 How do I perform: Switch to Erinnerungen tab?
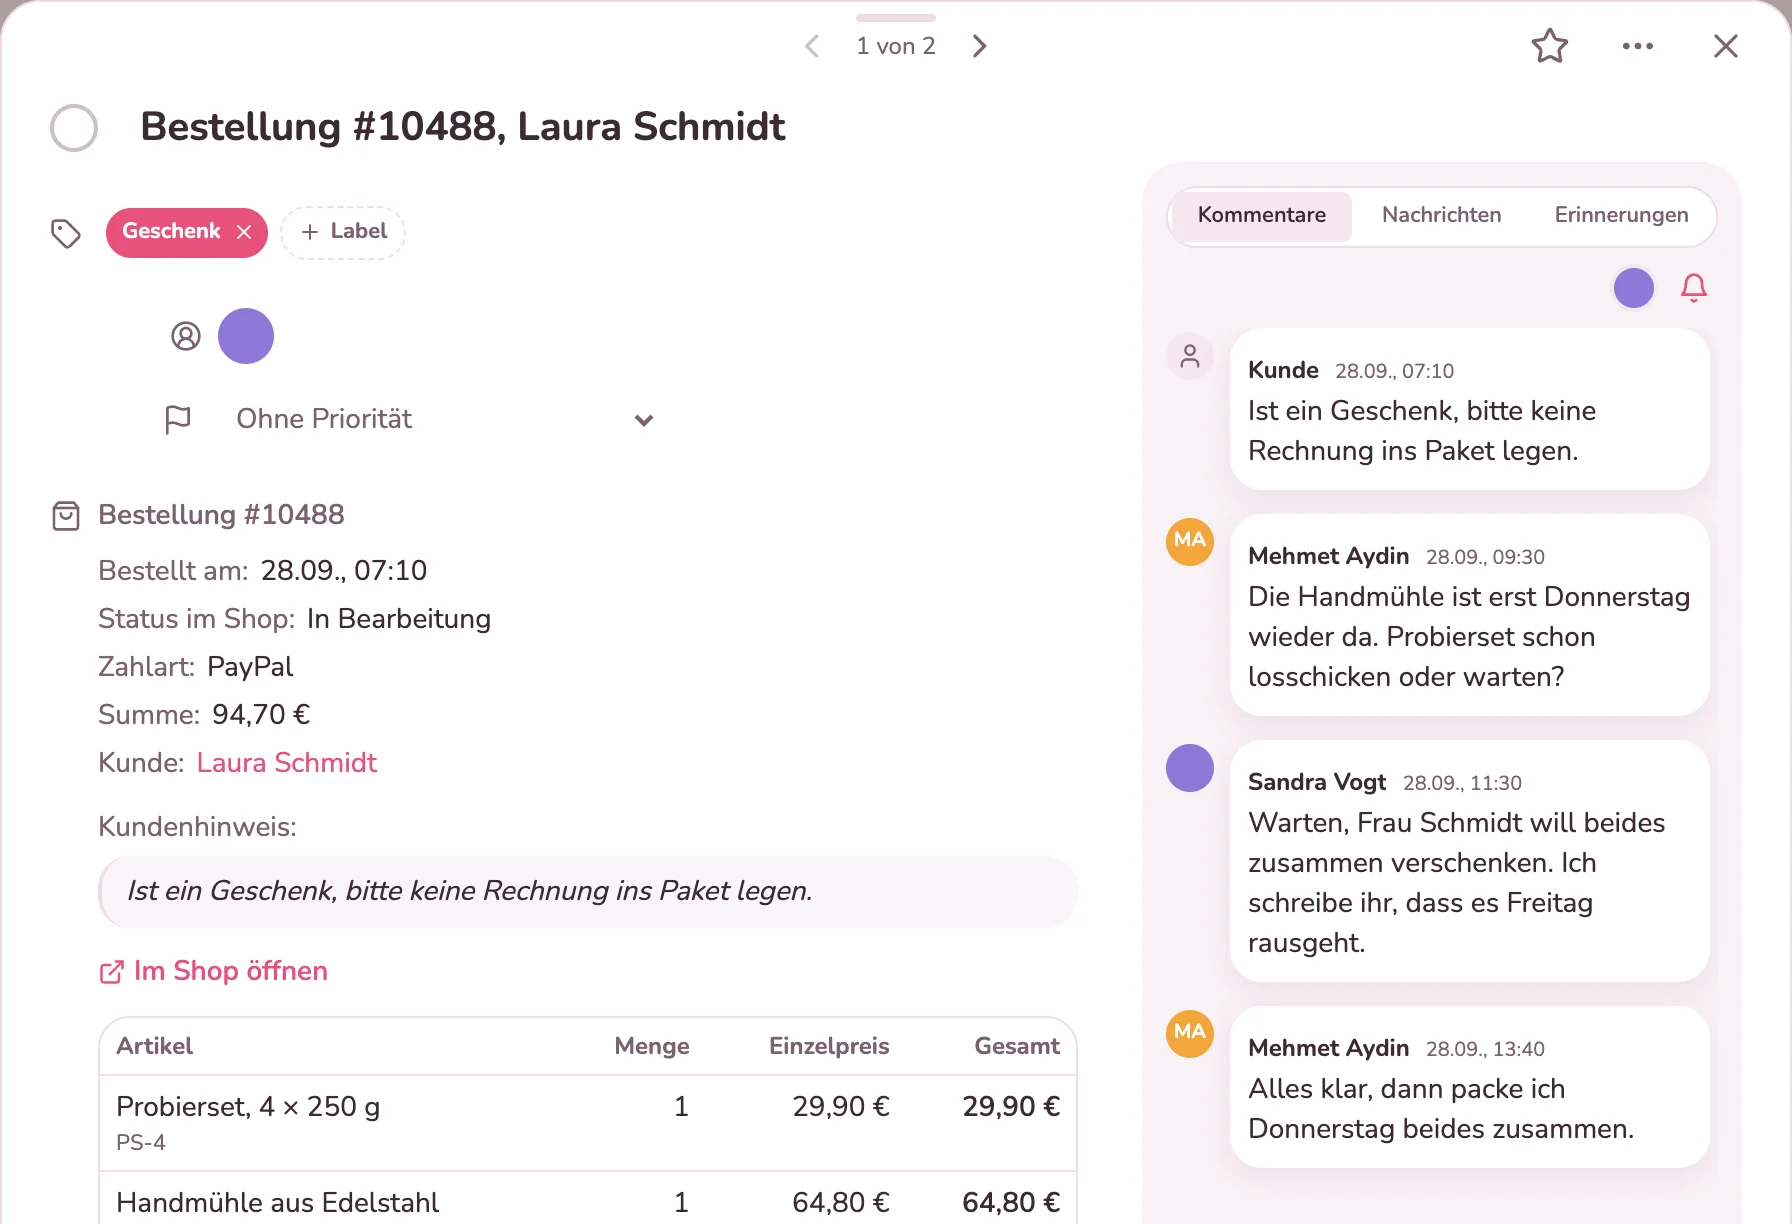tap(1622, 215)
